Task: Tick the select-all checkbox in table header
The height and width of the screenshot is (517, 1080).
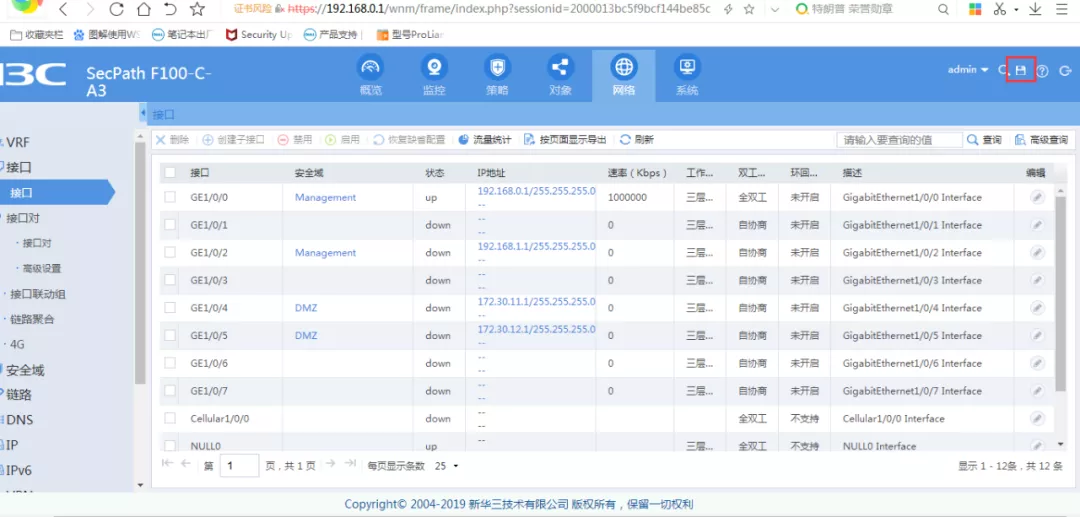Action: (x=170, y=173)
